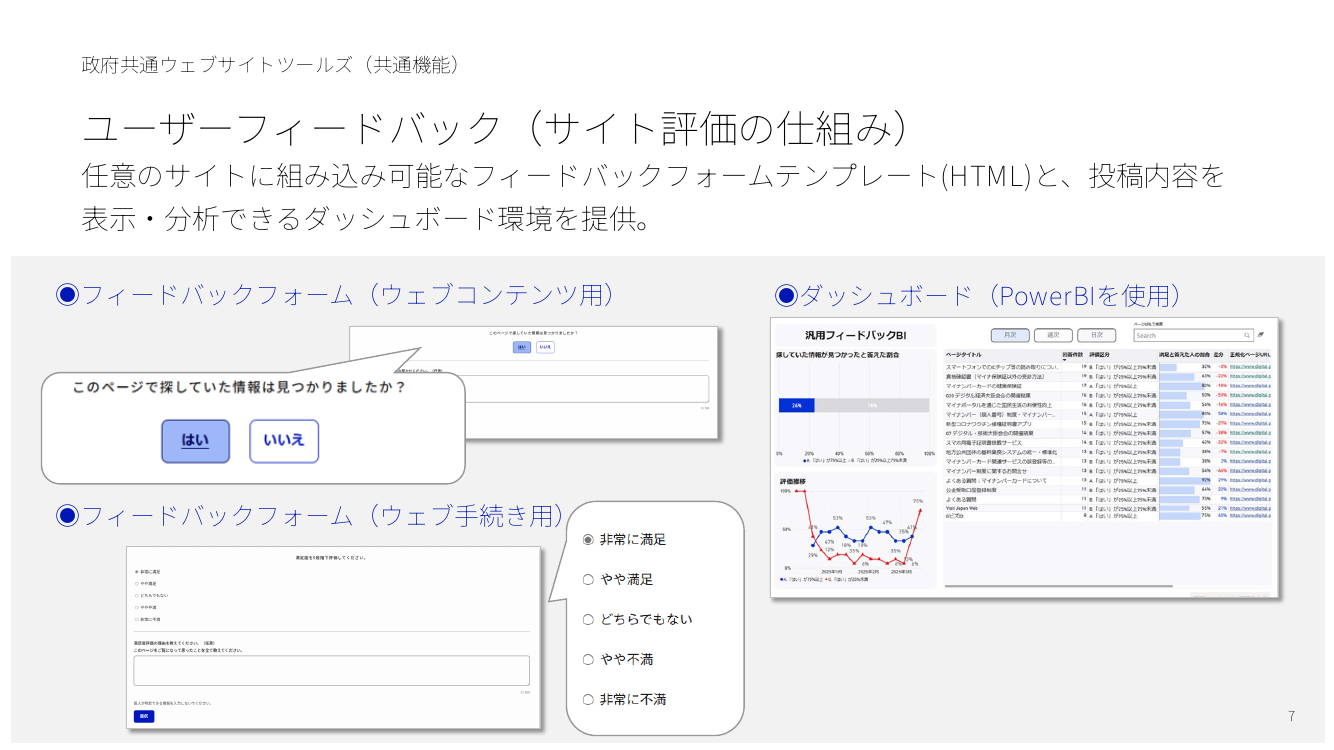Click blue 24% segment of bar chart
This screenshot has width=1334, height=750.
pyautogui.click(x=796, y=405)
